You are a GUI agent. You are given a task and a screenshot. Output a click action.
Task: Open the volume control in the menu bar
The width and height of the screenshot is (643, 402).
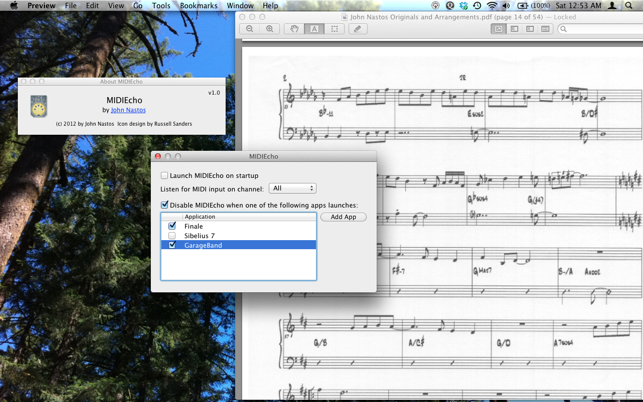506,5
